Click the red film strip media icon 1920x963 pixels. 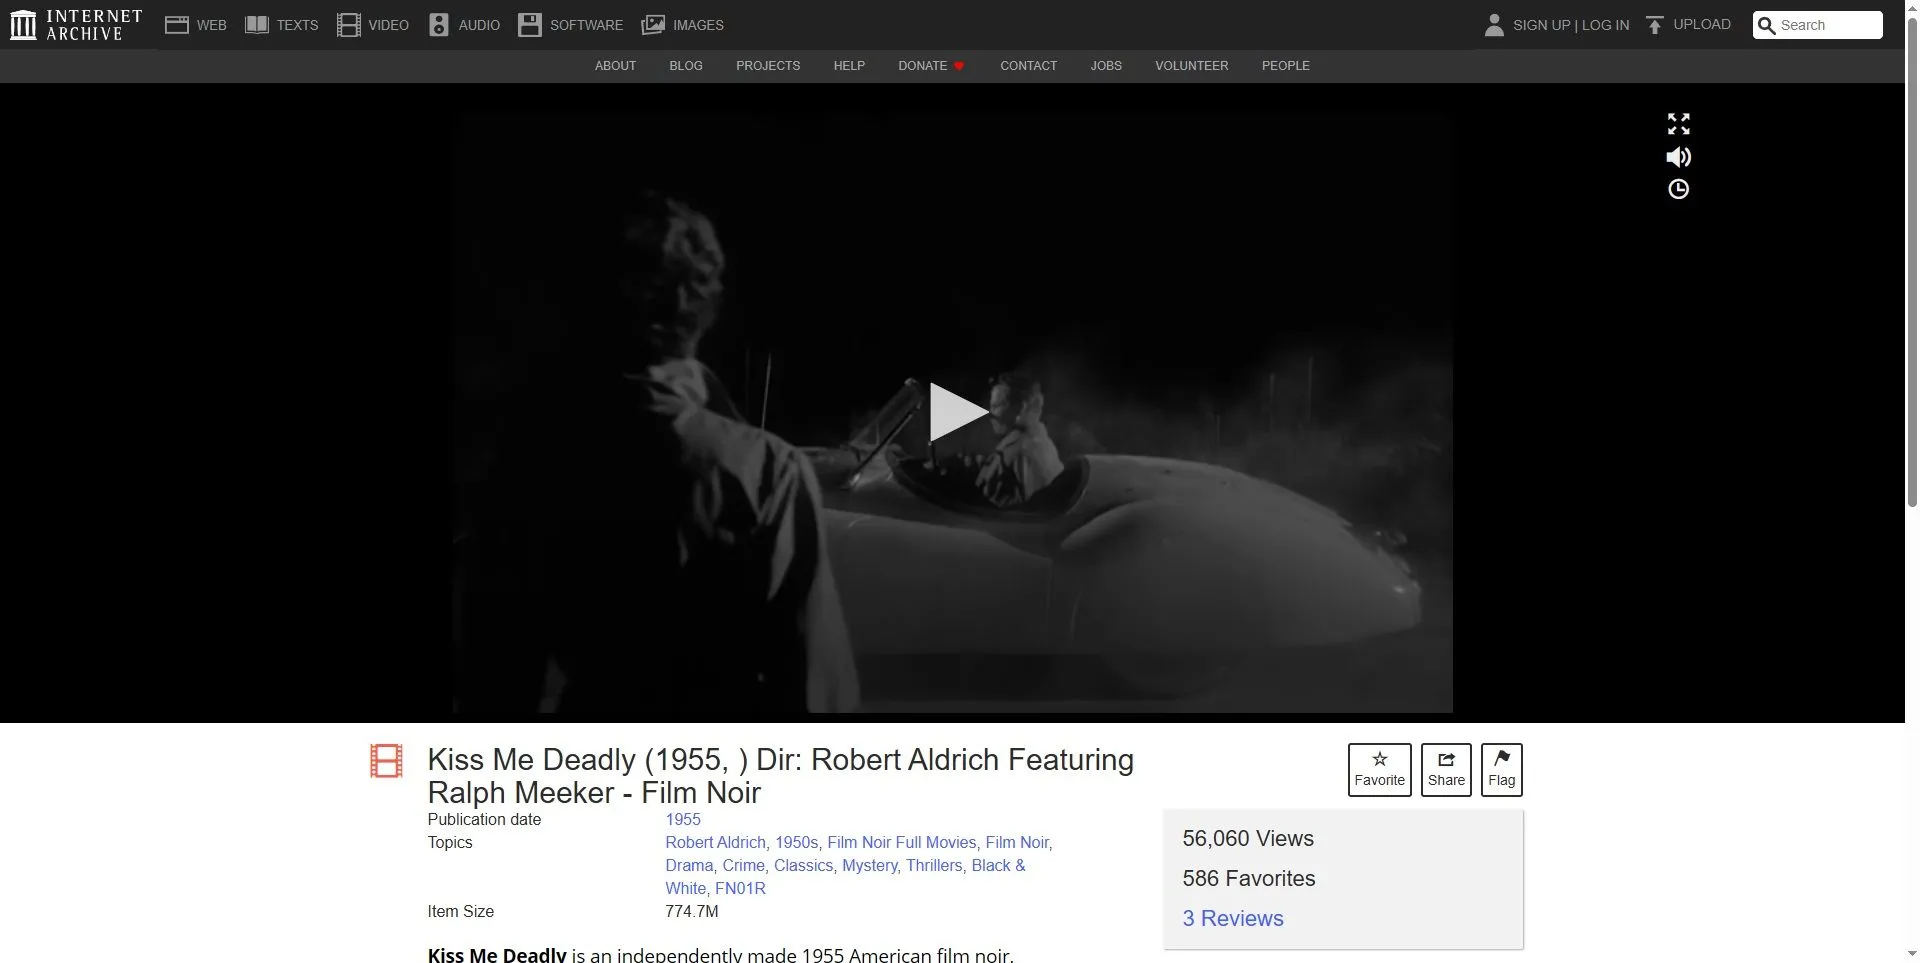[x=386, y=761]
